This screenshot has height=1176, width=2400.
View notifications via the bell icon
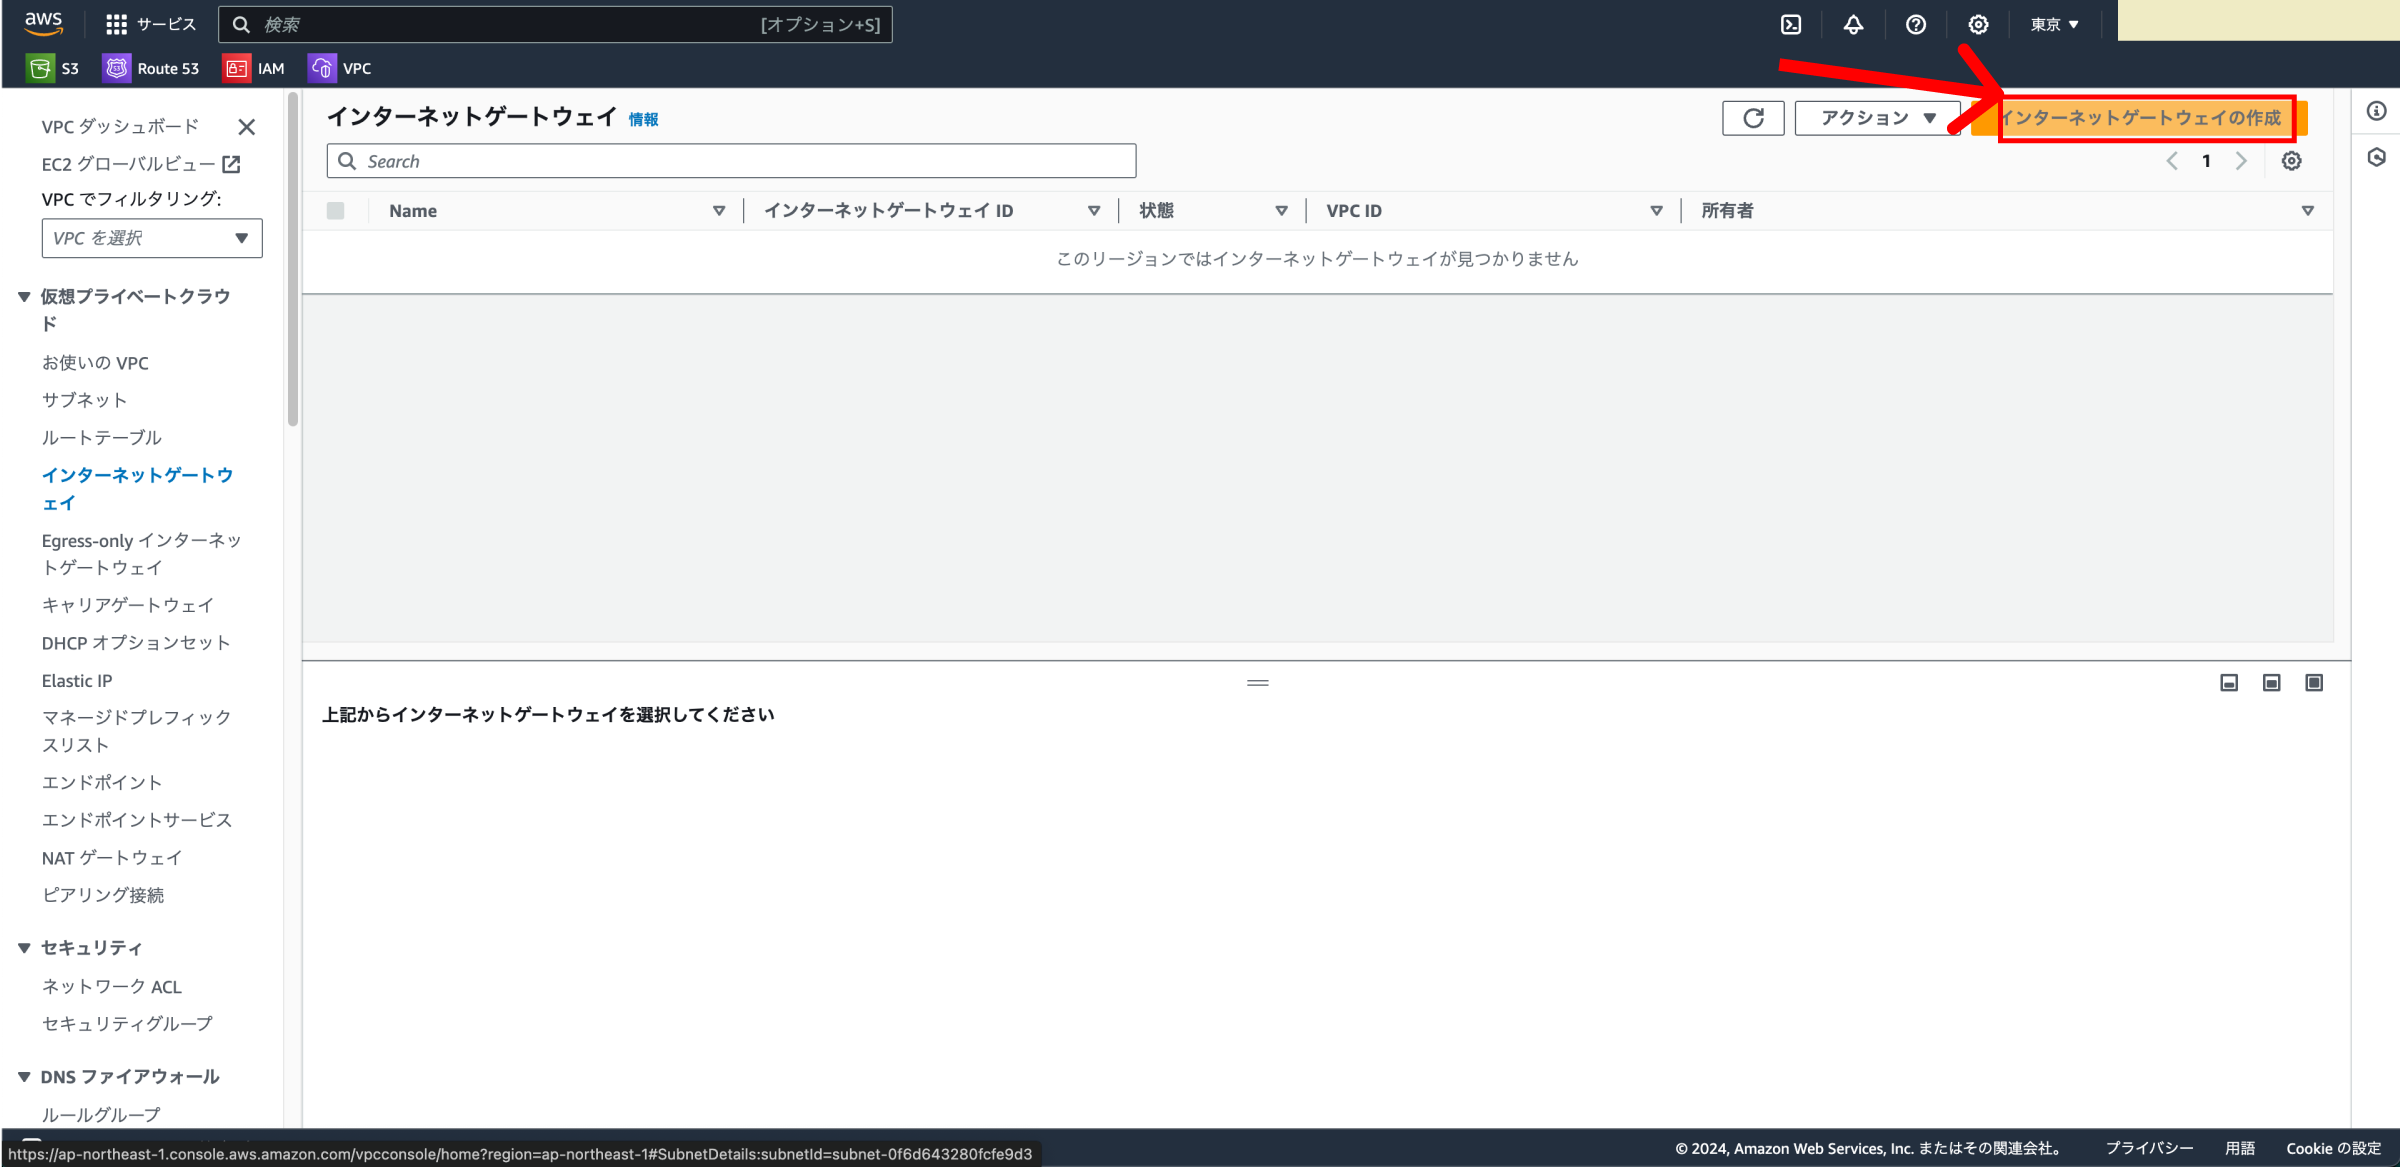(x=1853, y=24)
